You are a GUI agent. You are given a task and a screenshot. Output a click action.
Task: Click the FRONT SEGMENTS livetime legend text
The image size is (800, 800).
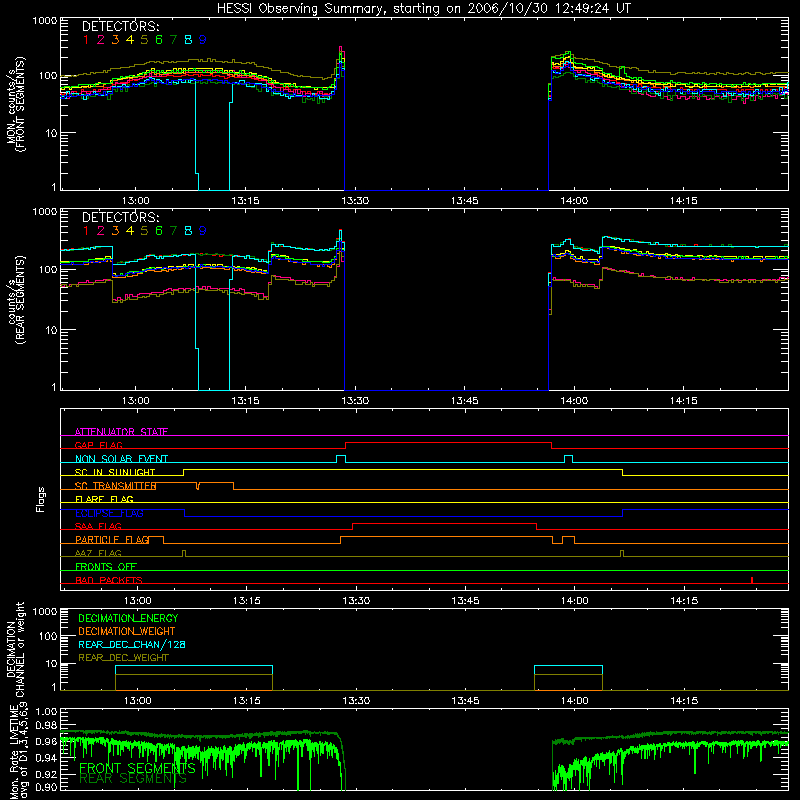[137, 768]
